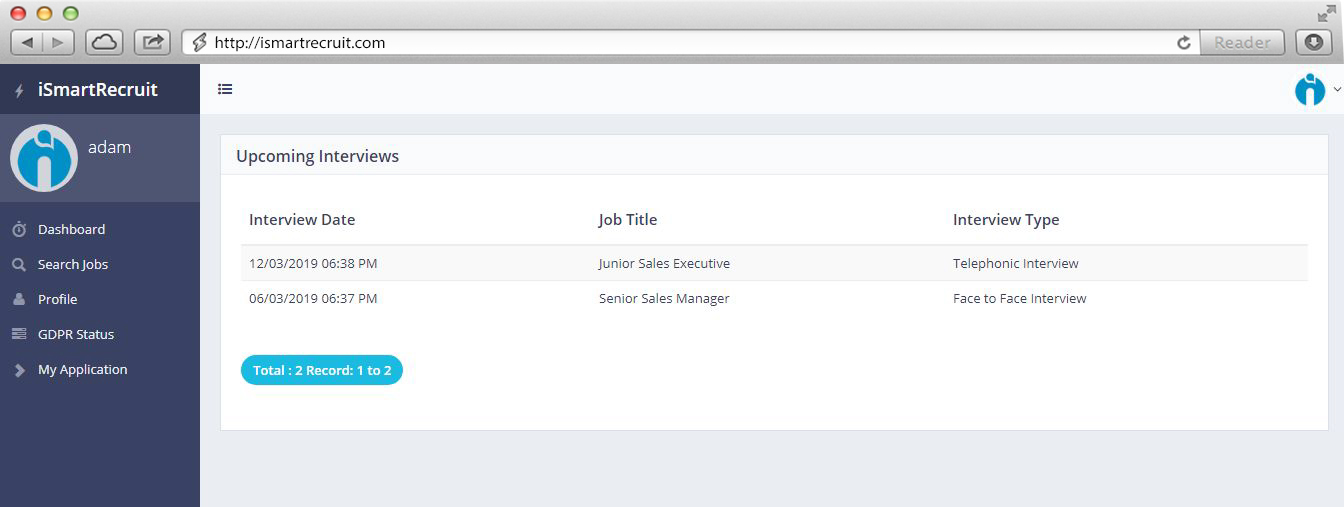Click the browser downloads arrow icon

1313,42
